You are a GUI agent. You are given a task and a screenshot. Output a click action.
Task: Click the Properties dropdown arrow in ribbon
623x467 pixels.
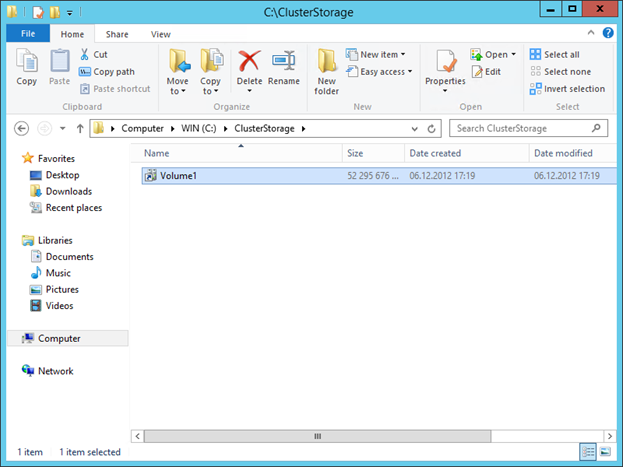(x=445, y=91)
